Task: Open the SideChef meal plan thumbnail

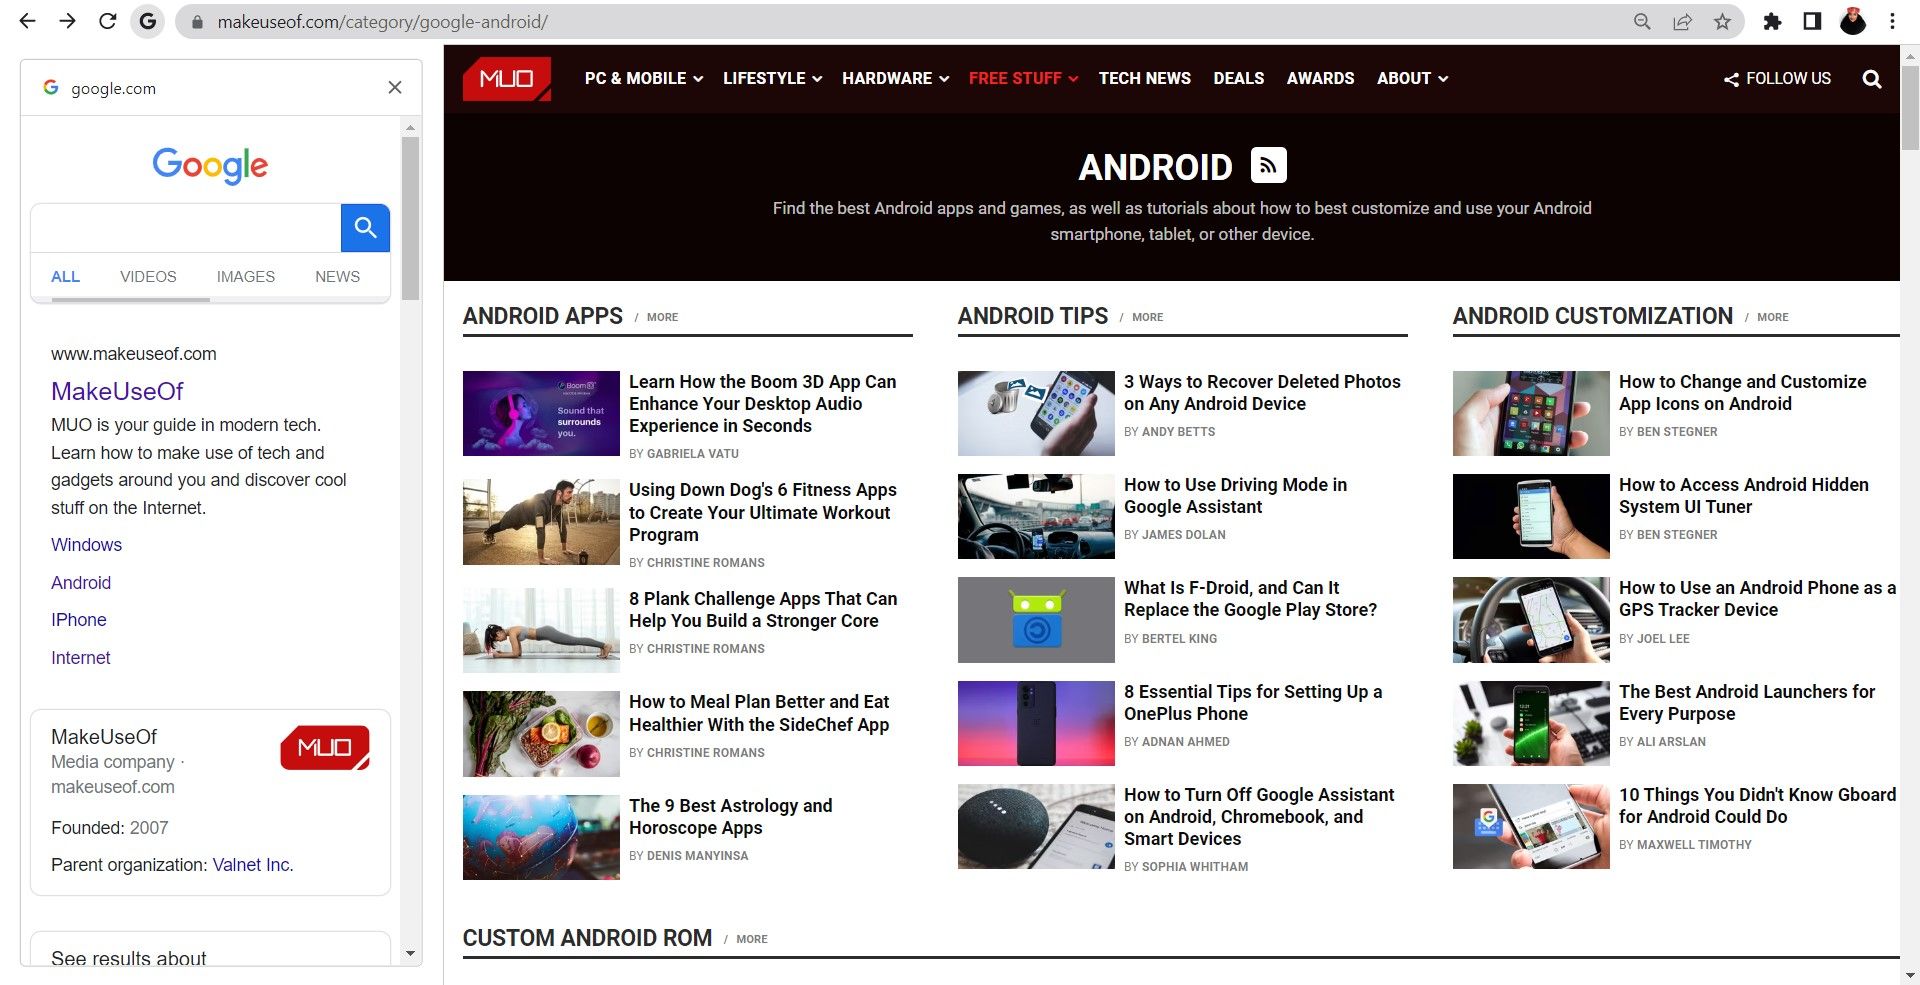Action: coord(541,734)
